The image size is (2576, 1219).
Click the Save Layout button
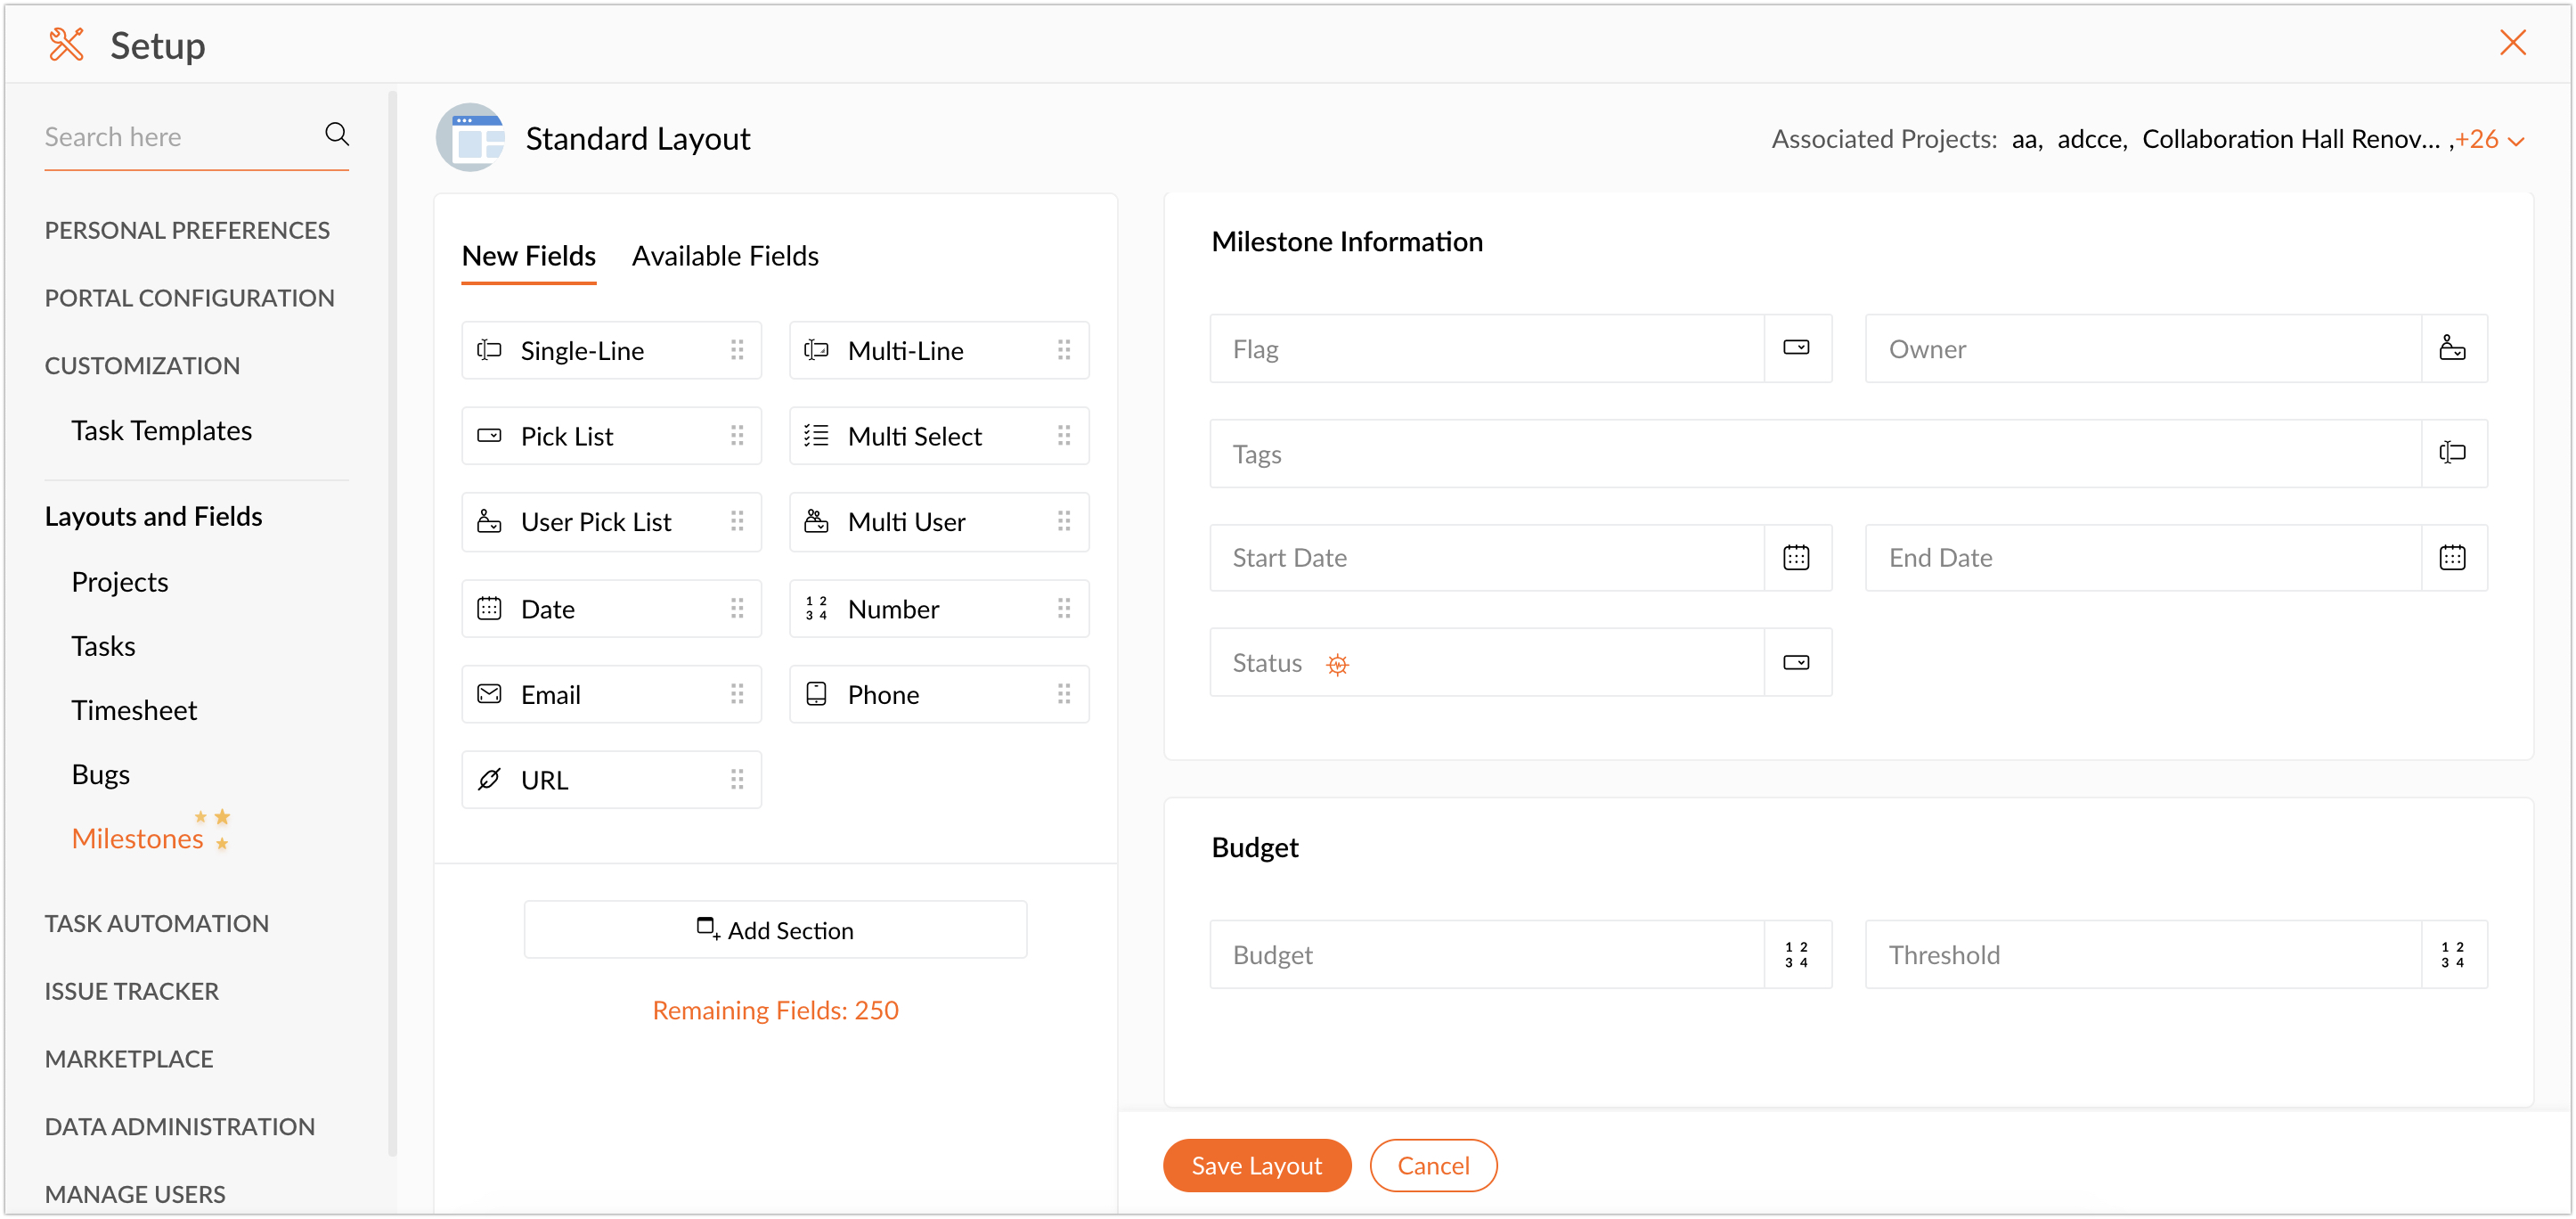coord(1256,1166)
